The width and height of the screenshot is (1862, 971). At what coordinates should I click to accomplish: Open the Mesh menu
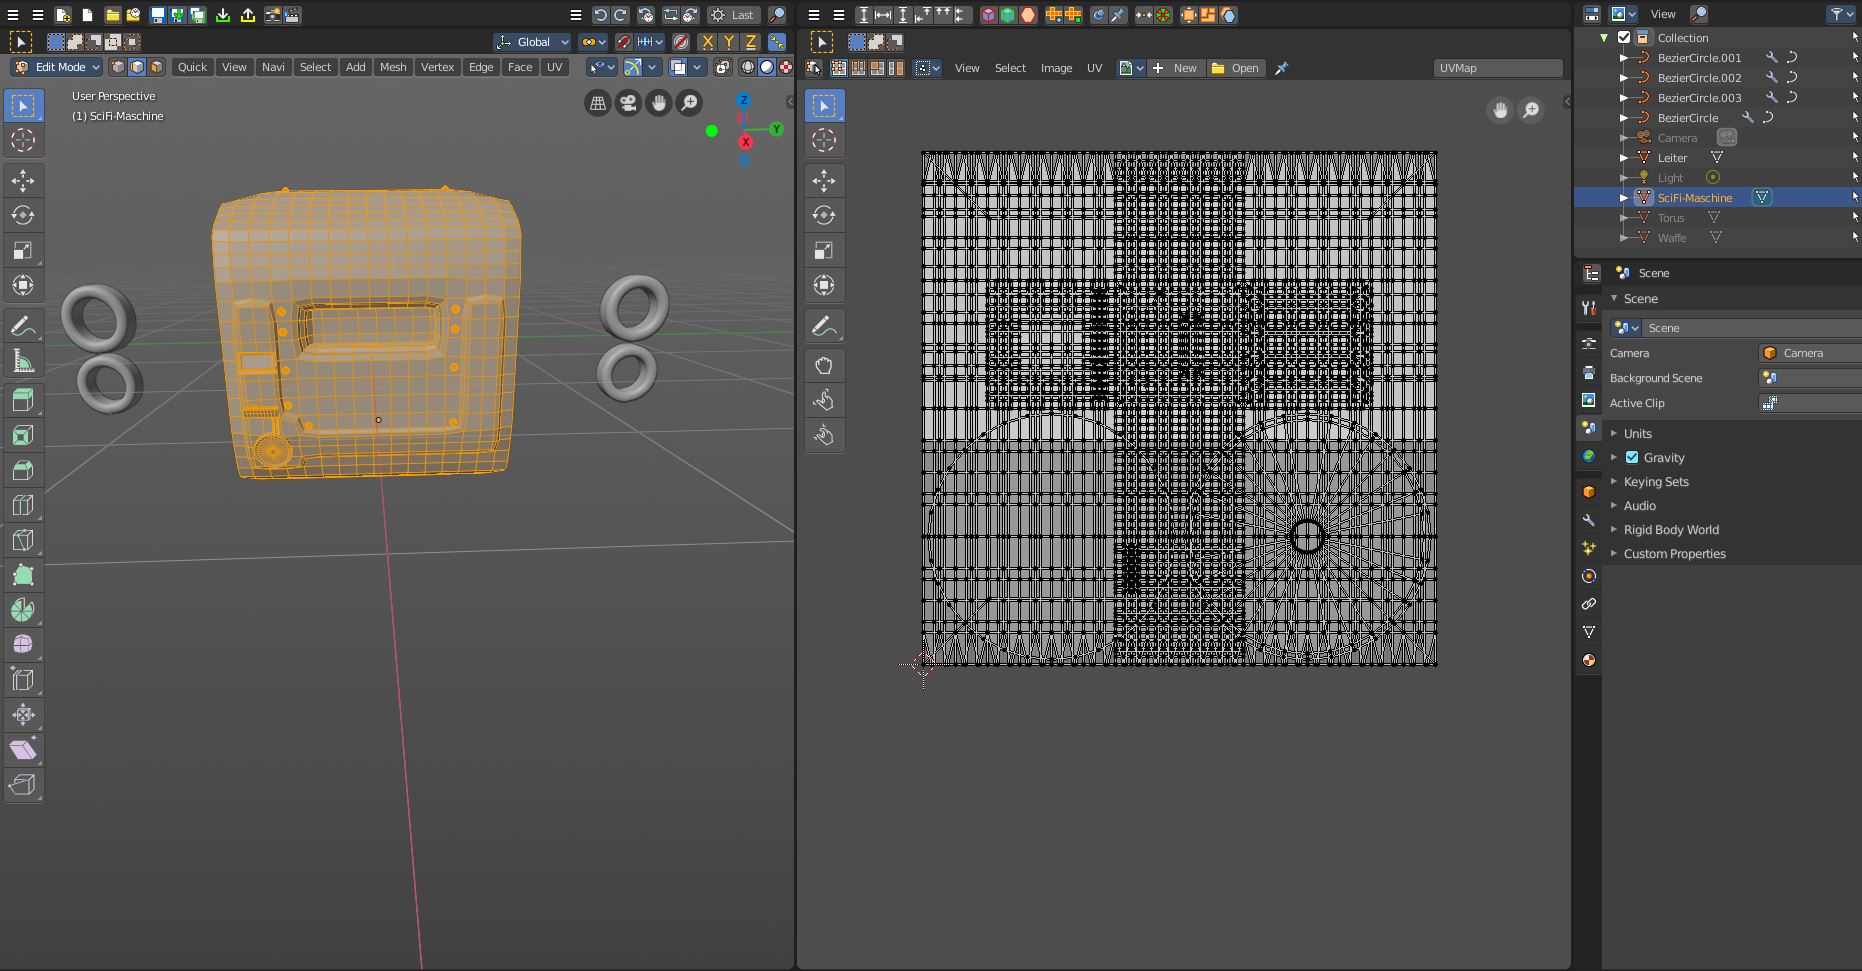tap(393, 67)
